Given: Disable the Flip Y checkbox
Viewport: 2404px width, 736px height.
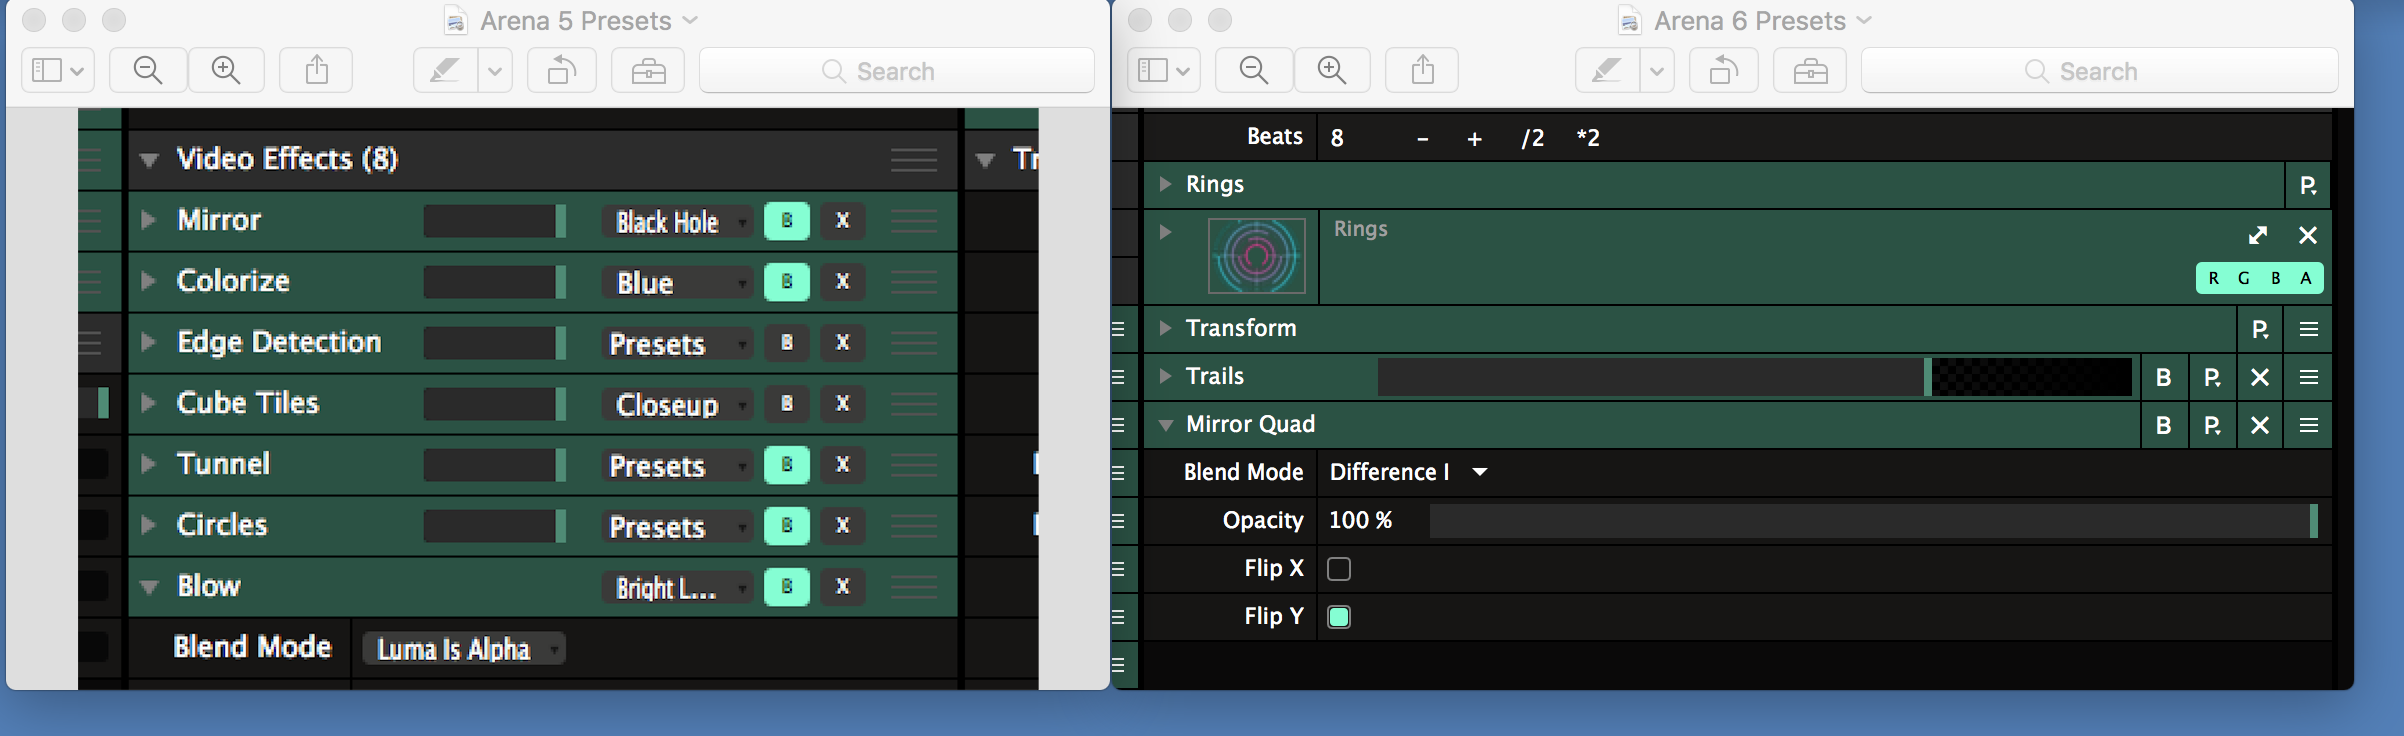Looking at the screenshot, I should click(x=1339, y=617).
